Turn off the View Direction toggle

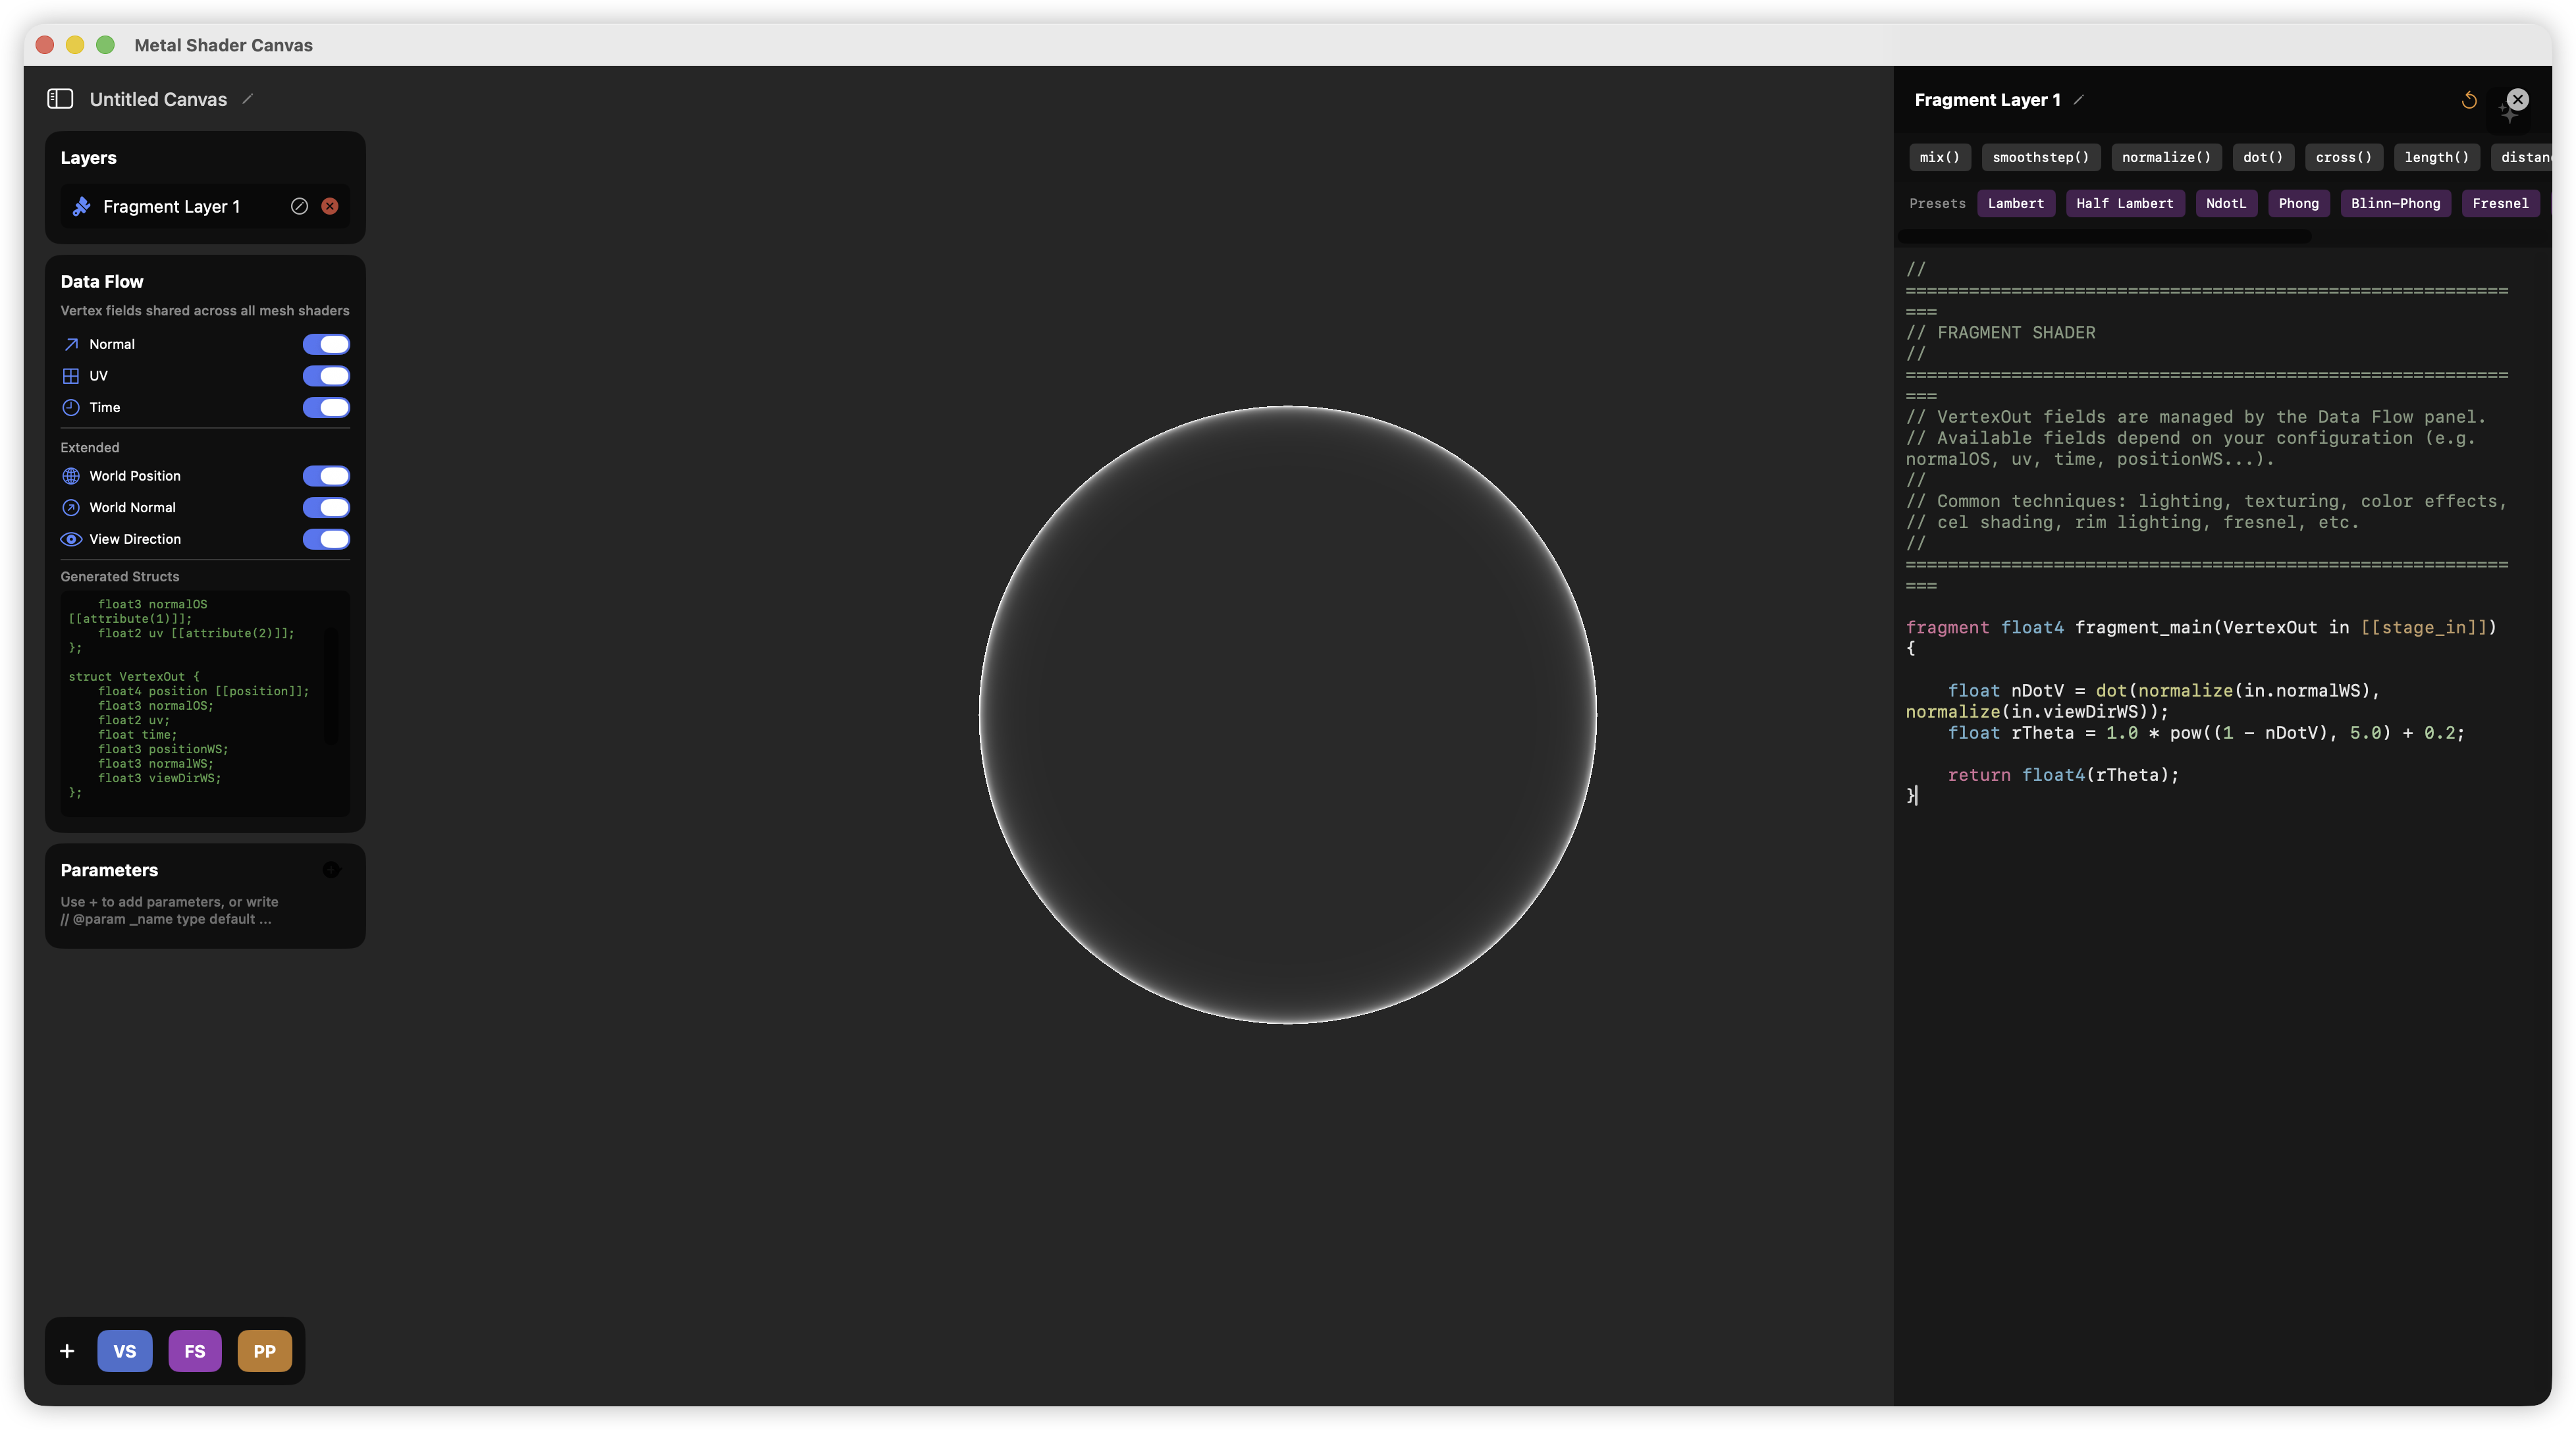(326, 540)
